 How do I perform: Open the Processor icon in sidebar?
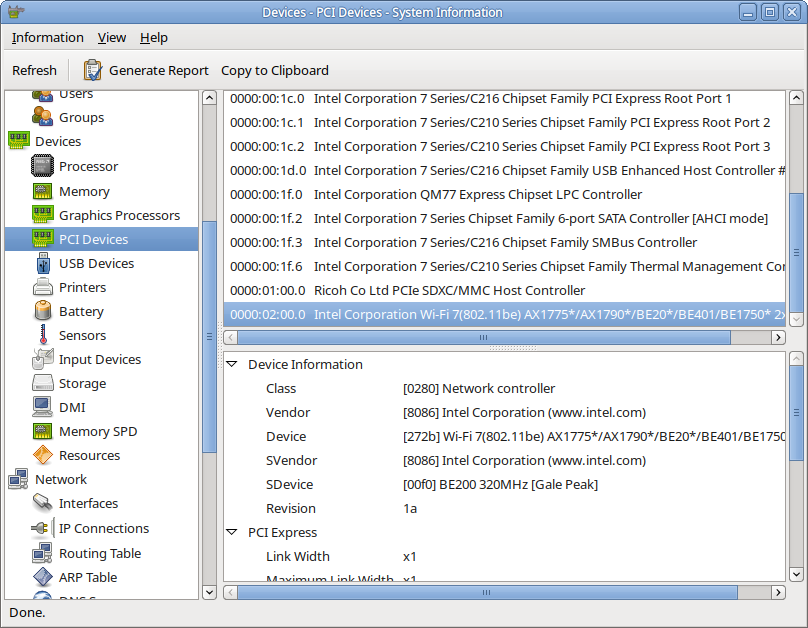coord(42,166)
